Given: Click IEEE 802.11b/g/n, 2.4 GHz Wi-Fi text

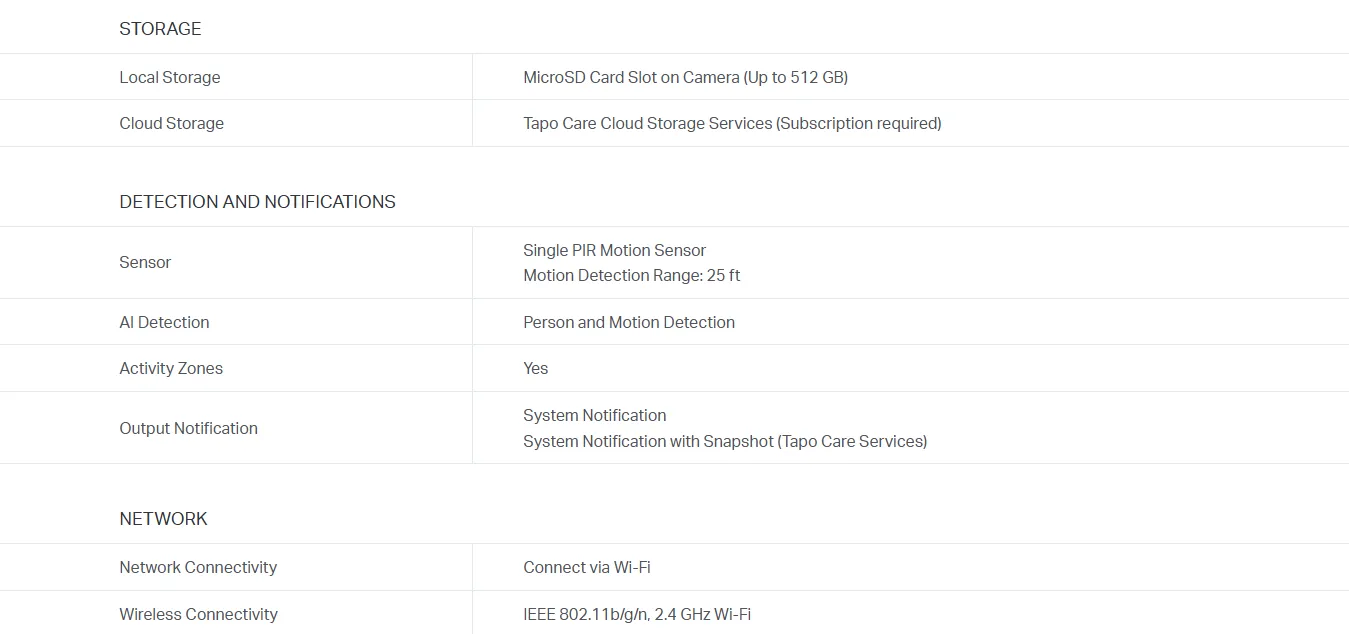Looking at the screenshot, I should (x=636, y=614).
